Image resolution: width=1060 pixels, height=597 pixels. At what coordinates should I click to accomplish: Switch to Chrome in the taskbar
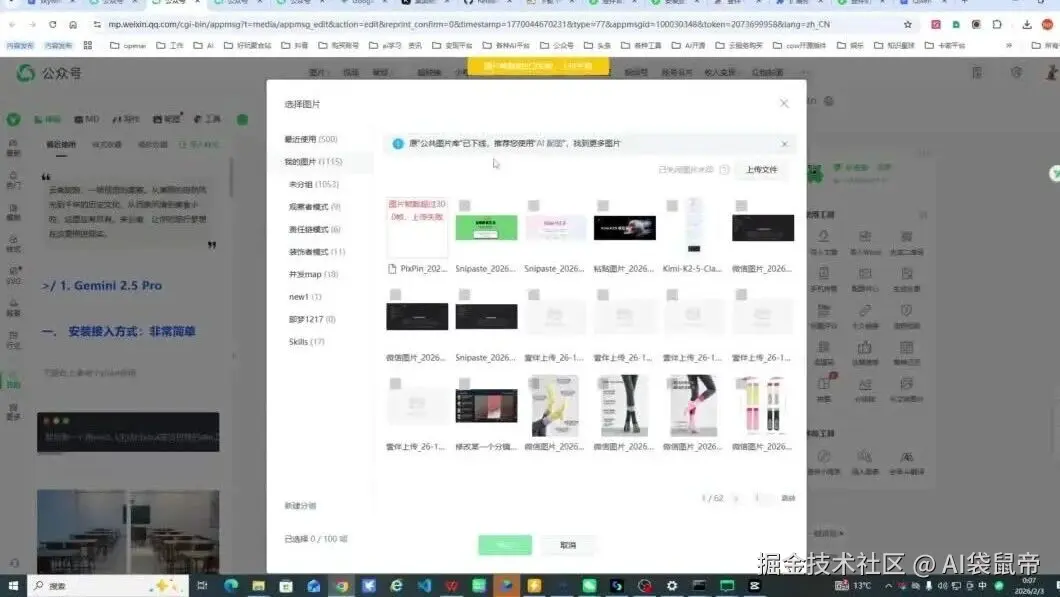click(x=341, y=586)
